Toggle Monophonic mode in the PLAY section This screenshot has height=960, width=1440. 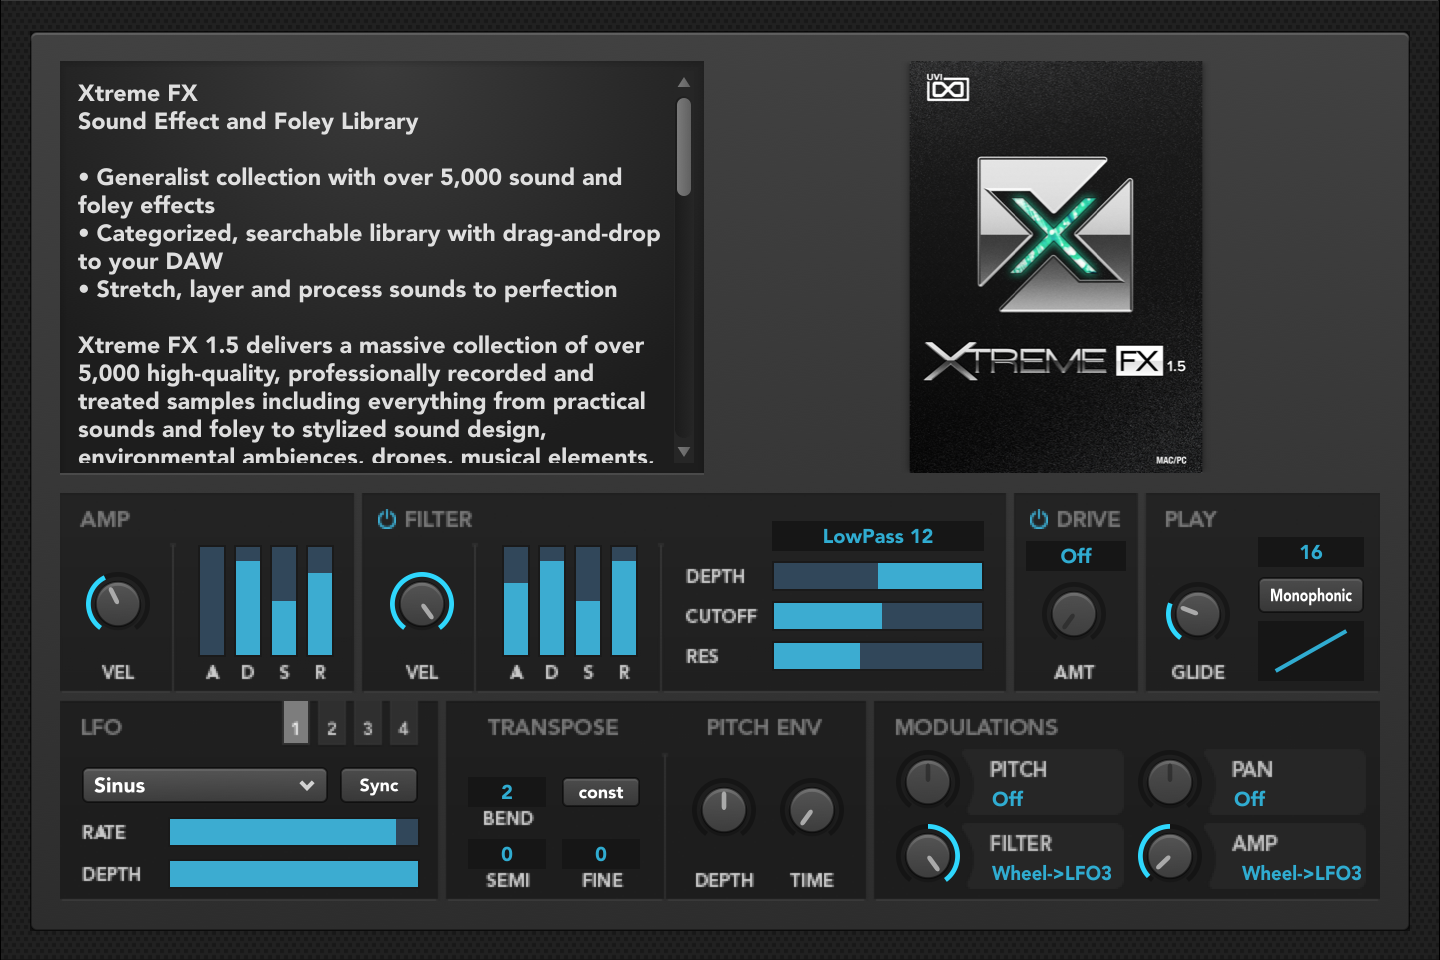(x=1310, y=595)
